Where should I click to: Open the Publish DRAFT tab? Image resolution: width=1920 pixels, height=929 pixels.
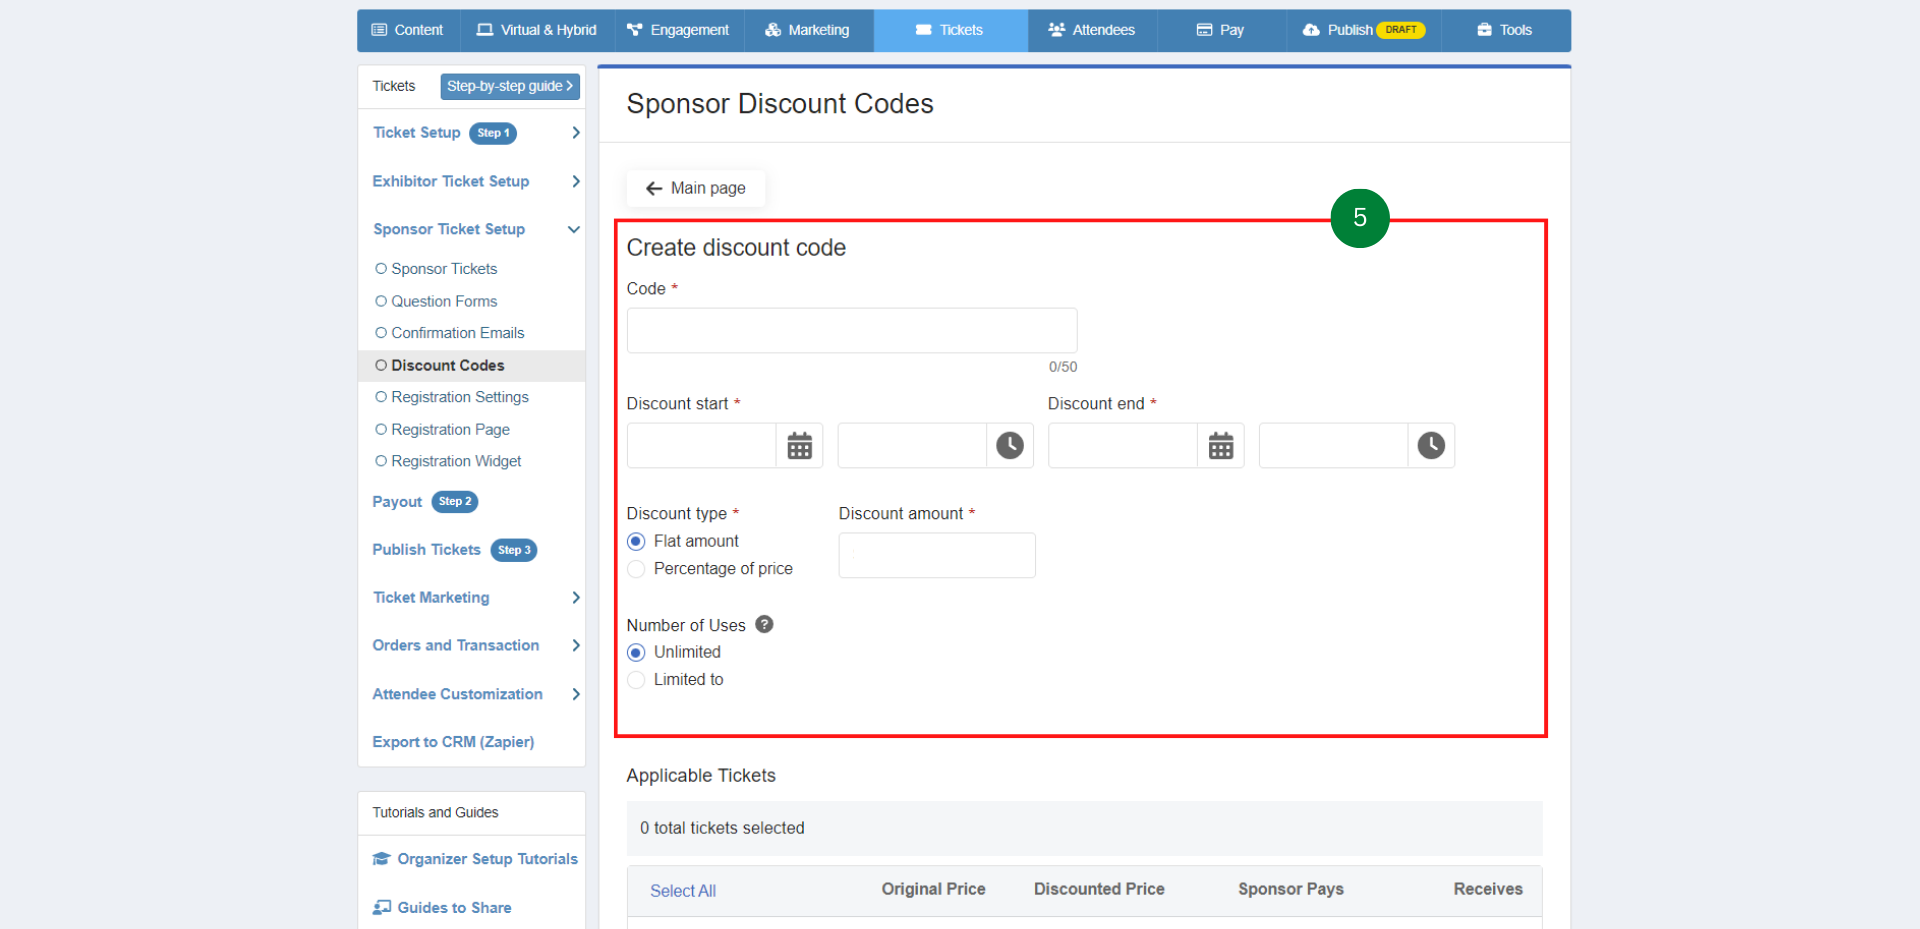tap(1364, 30)
